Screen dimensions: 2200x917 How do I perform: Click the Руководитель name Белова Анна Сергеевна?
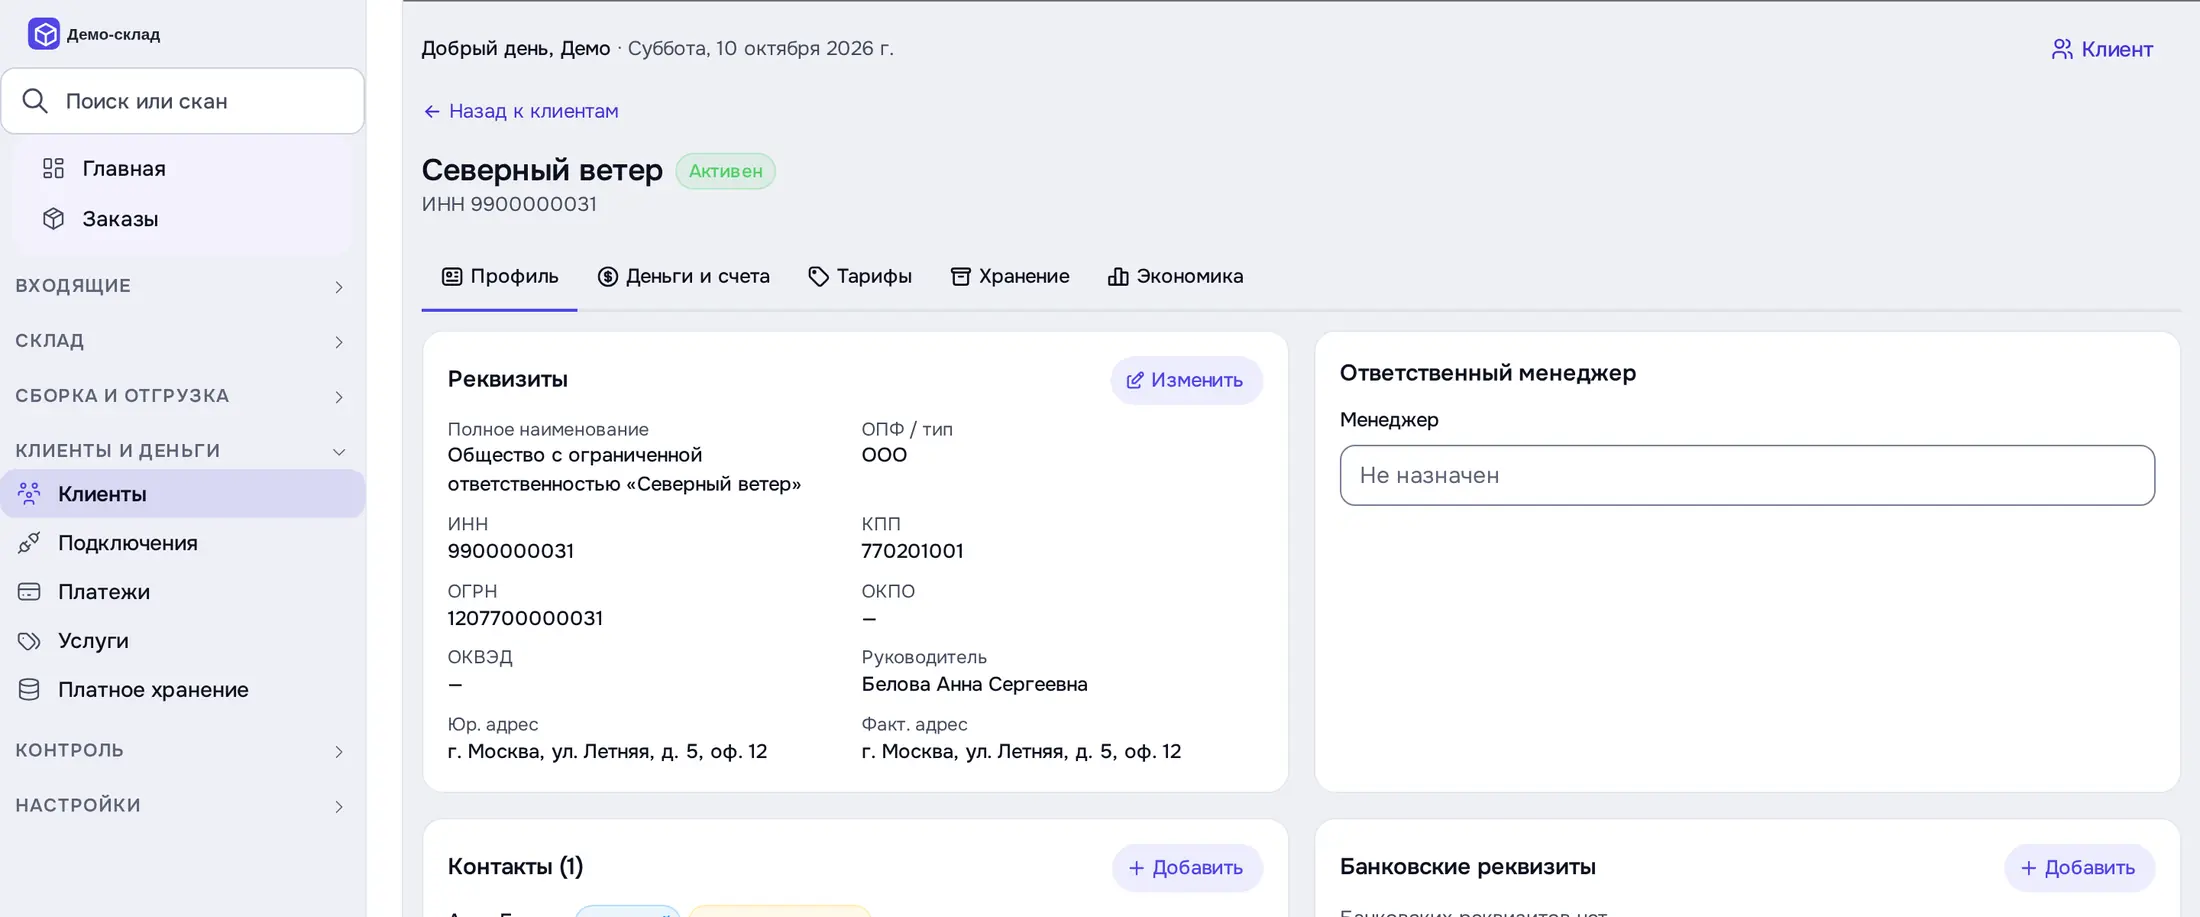975,684
